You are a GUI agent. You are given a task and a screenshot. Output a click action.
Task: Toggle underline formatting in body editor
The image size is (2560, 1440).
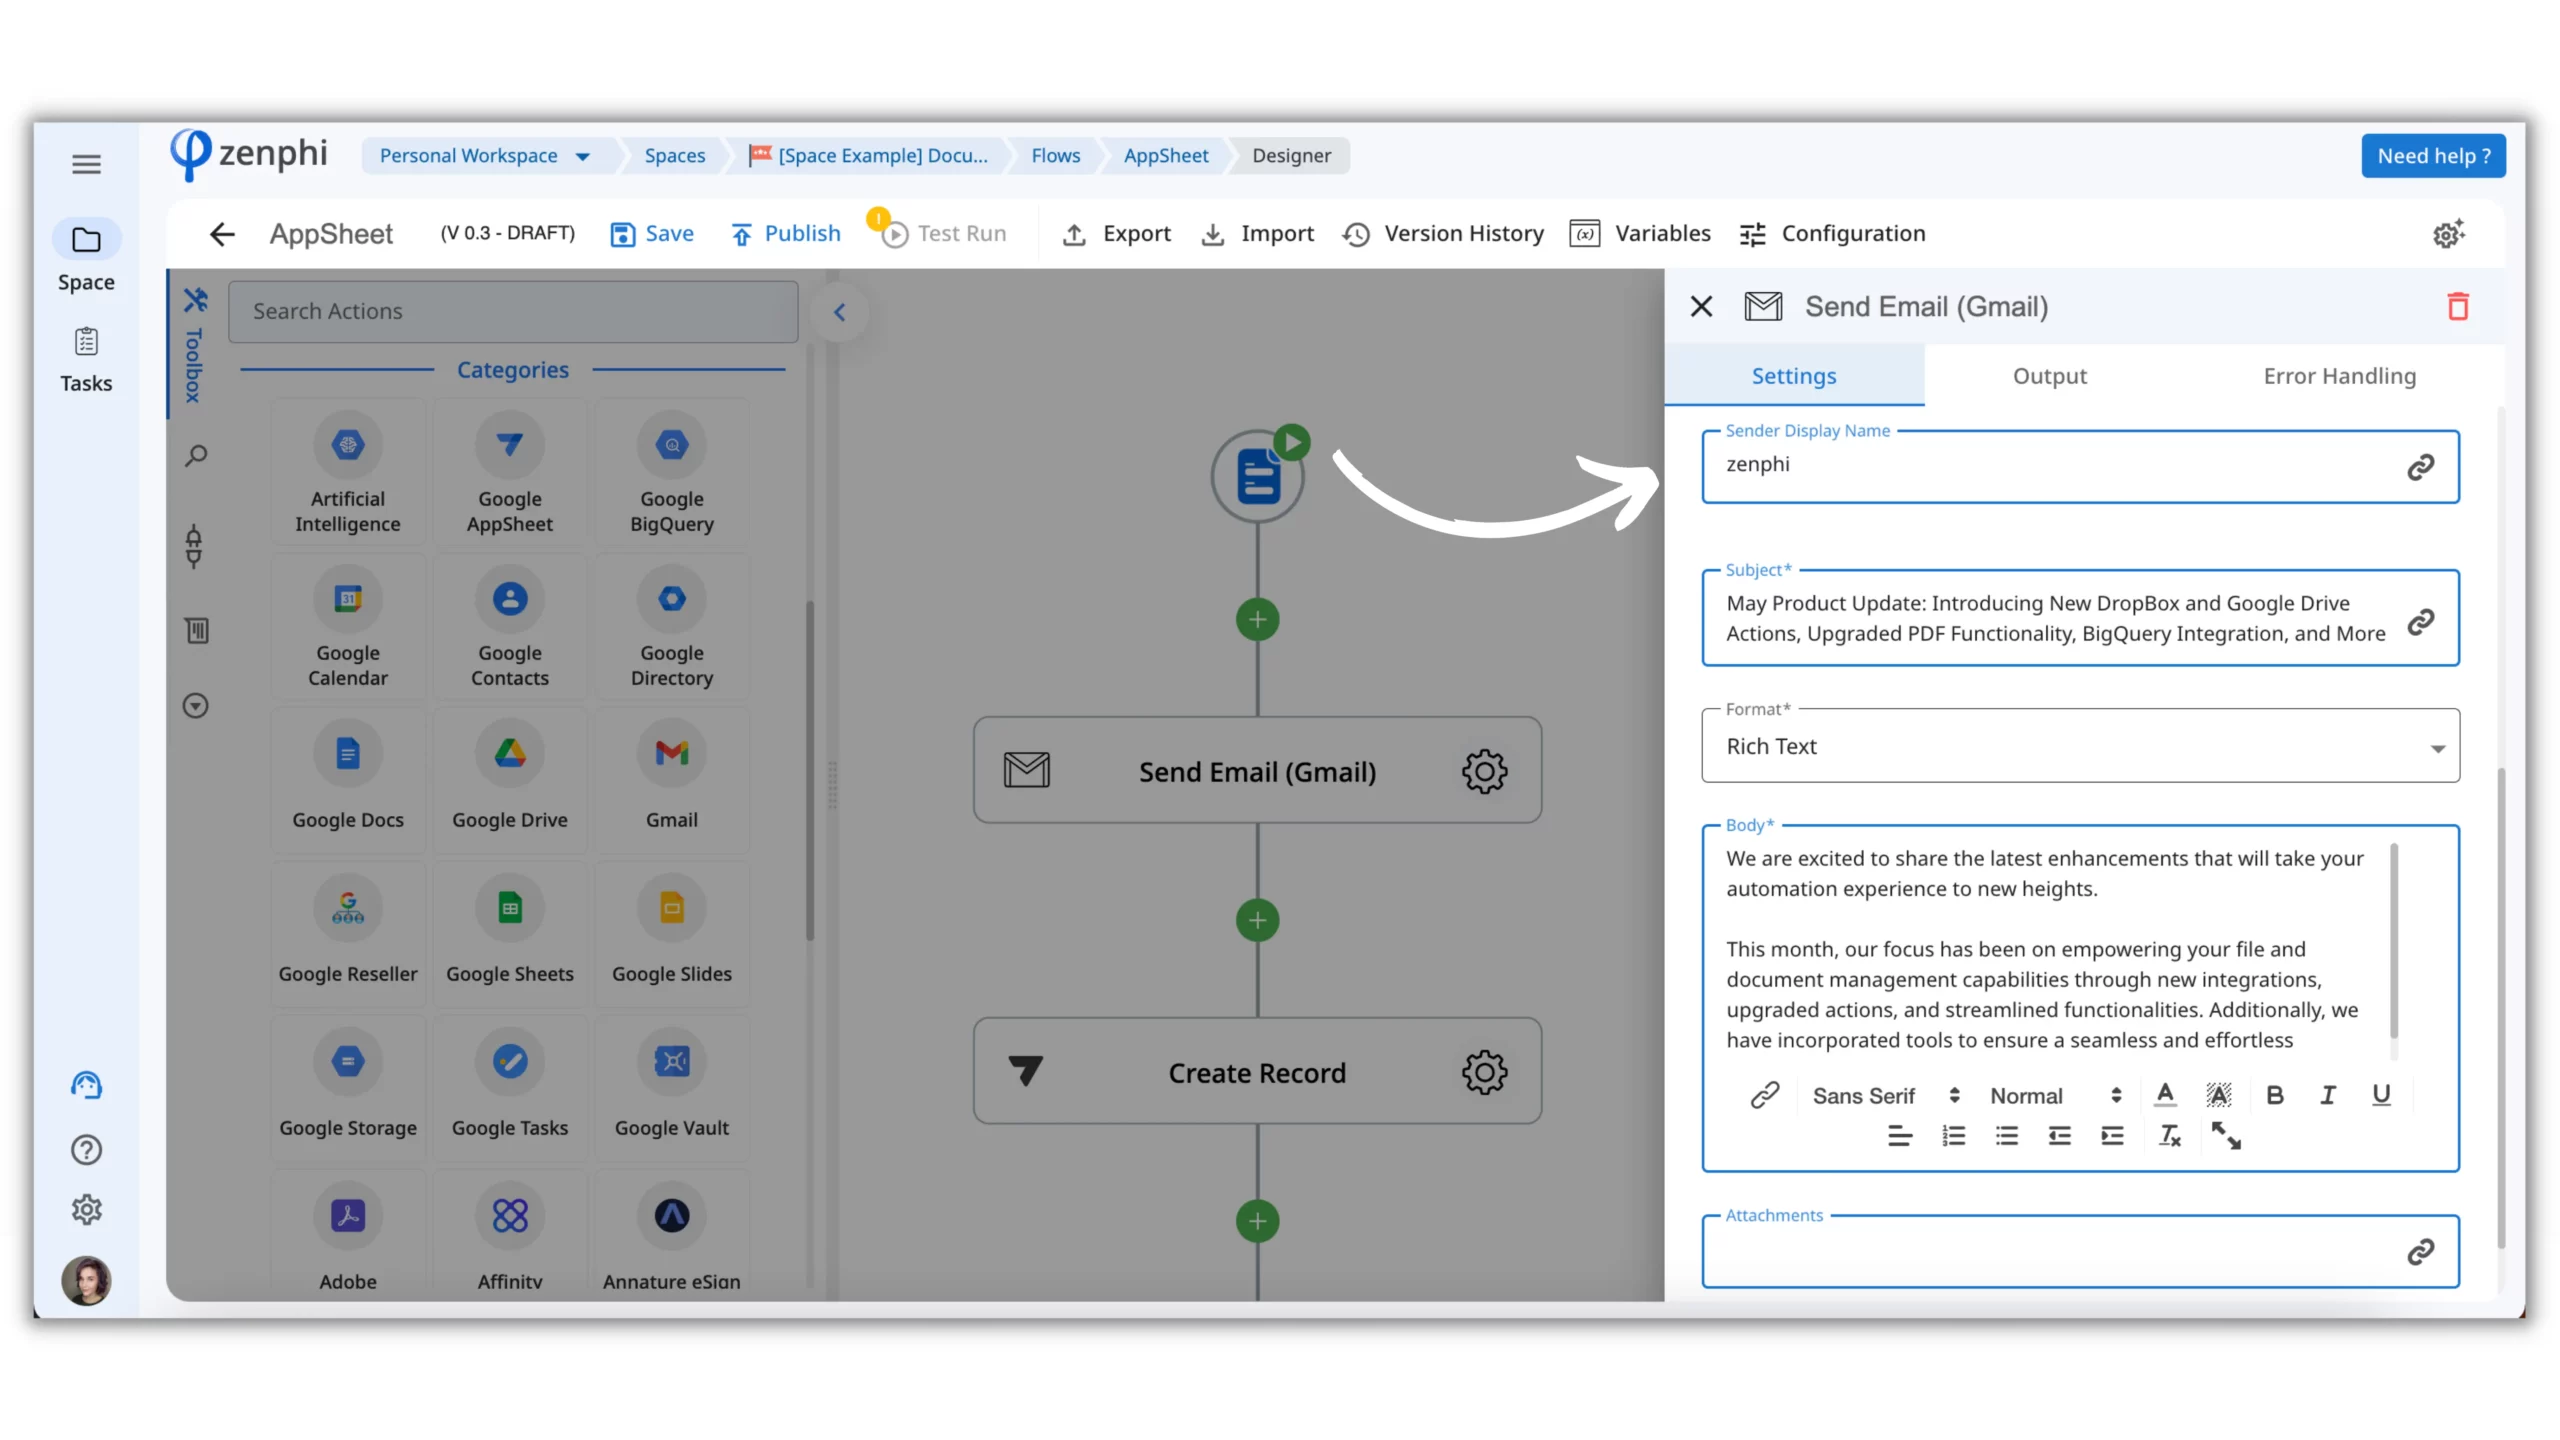pyautogui.click(x=2381, y=1095)
